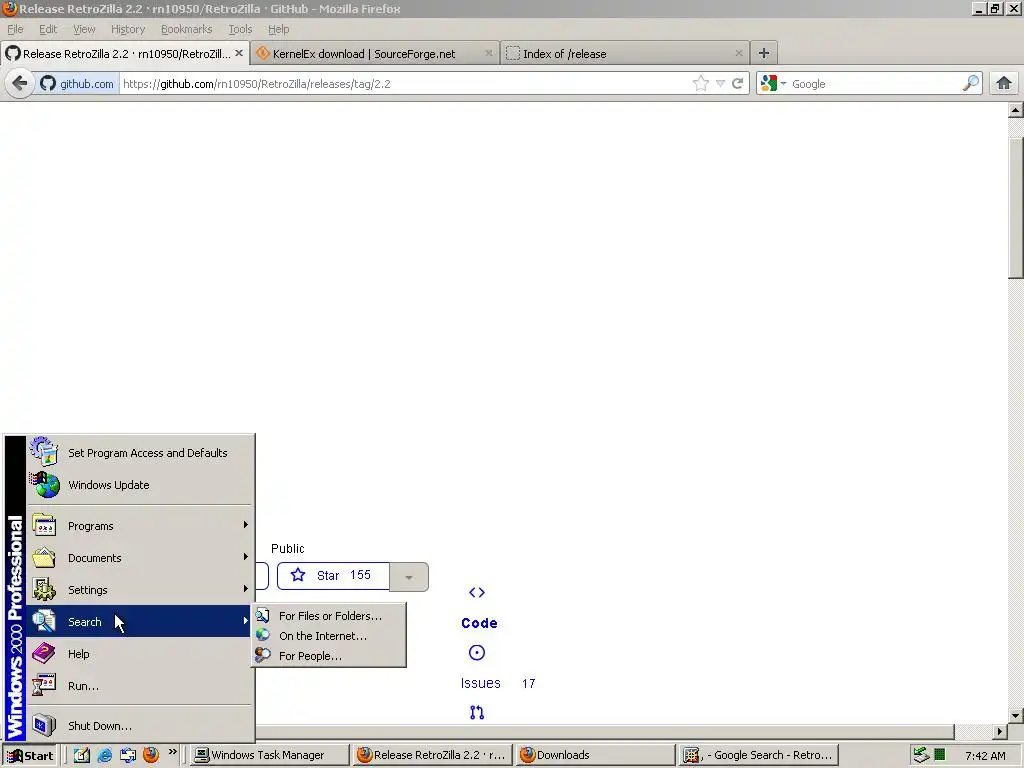This screenshot has height=768, width=1024.
Task: Reload the page with the refresh icon
Action: click(x=738, y=83)
